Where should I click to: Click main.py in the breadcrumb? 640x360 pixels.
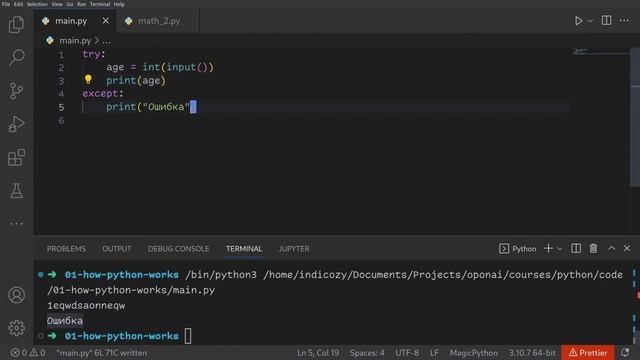(x=75, y=40)
